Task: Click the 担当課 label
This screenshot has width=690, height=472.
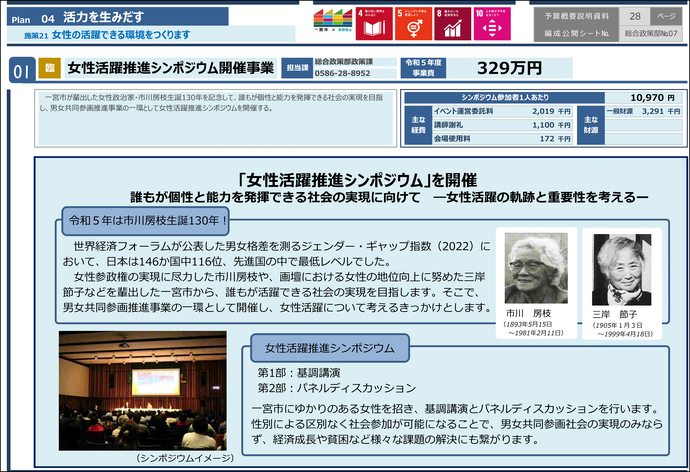Action: point(297,68)
